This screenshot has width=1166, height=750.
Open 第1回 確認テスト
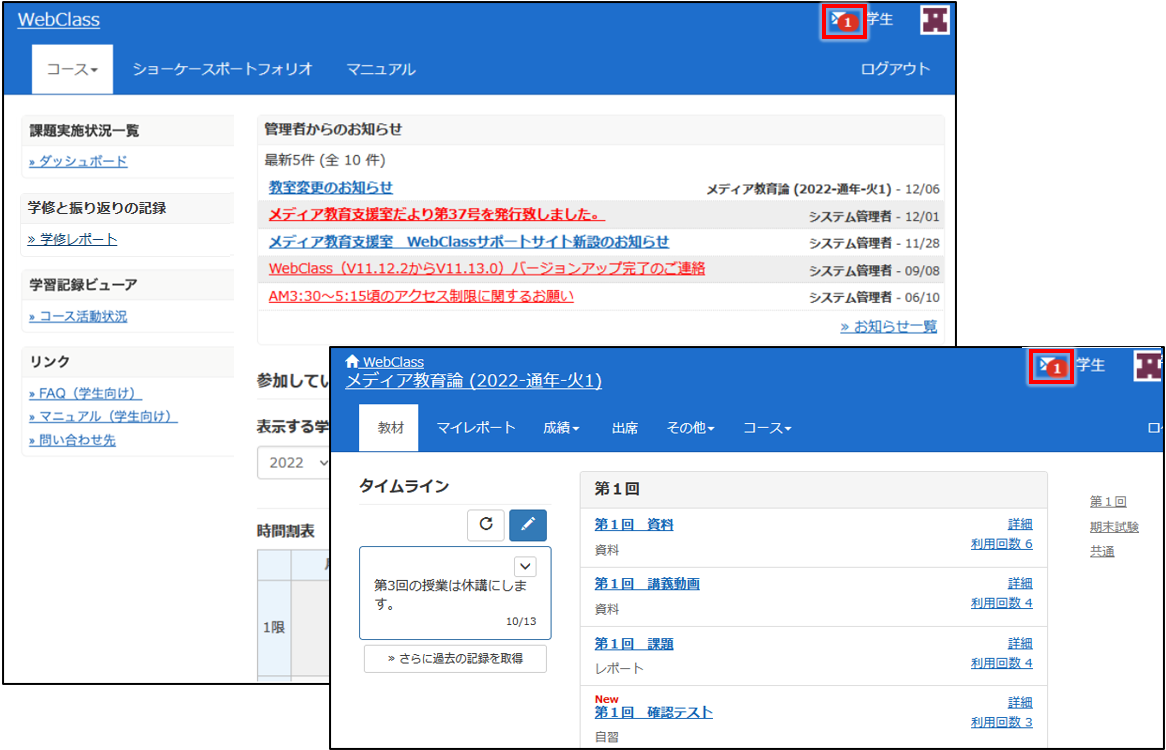coord(654,712)
